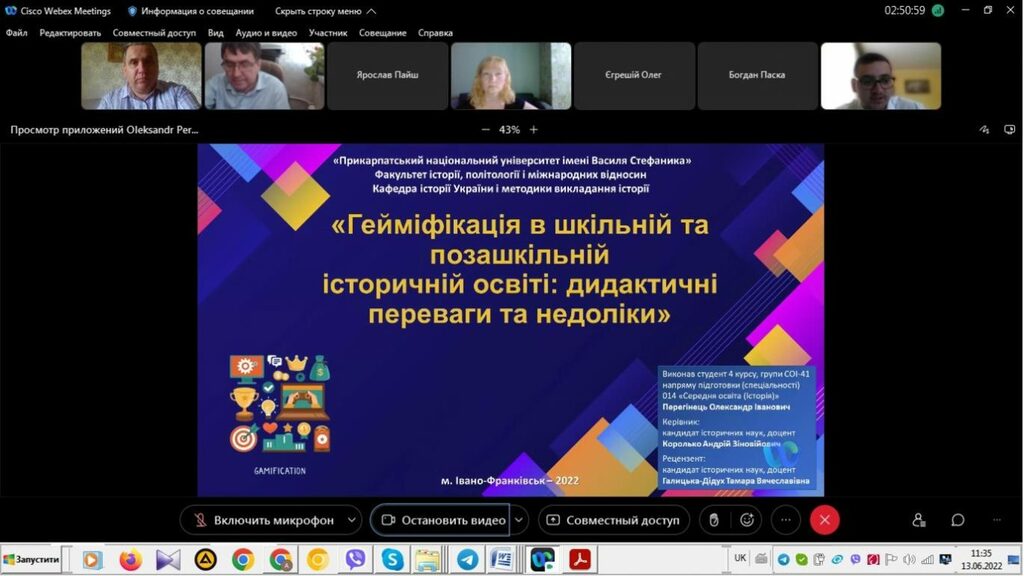Screen dimensions: 1024x576
Task: Expand the microphone options arrow
Action: pos(351,520)
